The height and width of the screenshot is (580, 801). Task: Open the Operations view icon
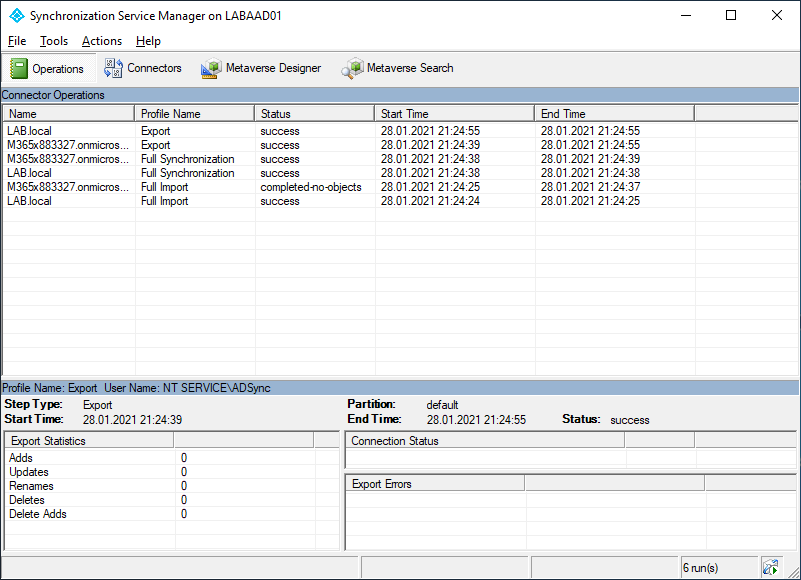[19, 68]
